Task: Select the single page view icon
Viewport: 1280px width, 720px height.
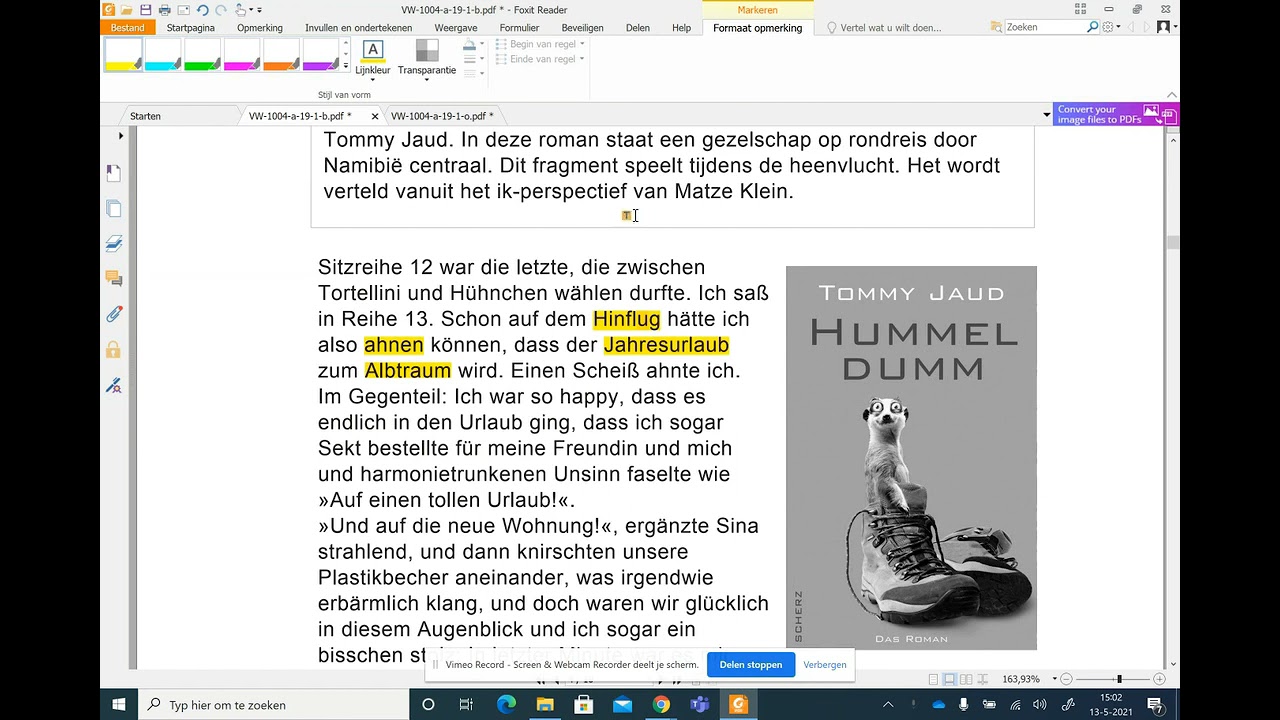Action: [933, 679]
